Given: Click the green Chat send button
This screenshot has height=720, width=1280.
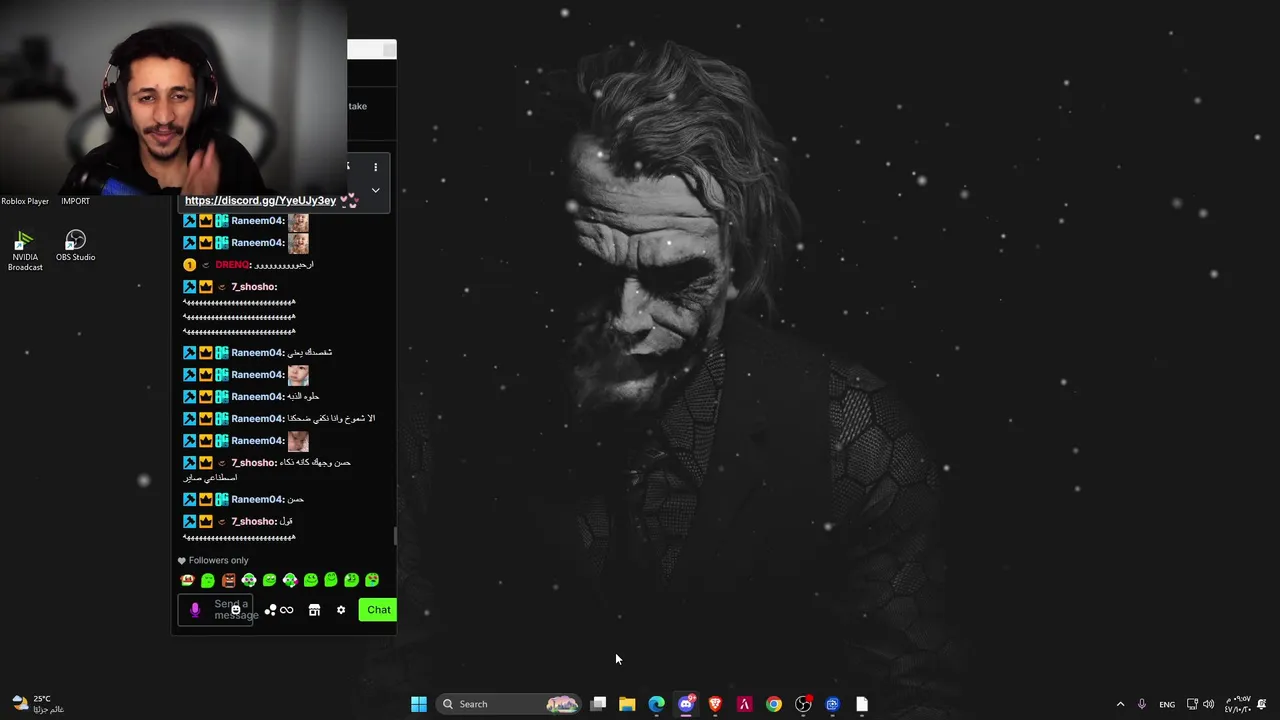Looking at the screenshot, I should (378, 610).
